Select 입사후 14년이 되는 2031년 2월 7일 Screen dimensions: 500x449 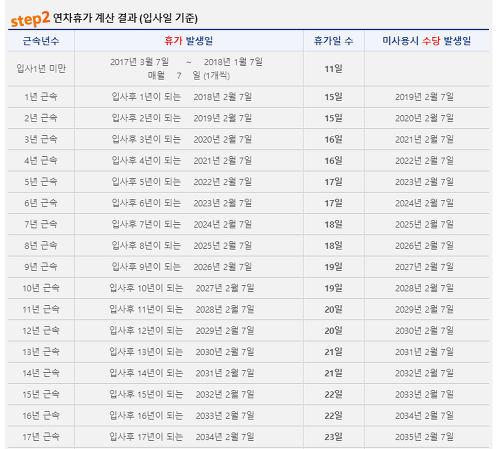click(x=182, y=373)
